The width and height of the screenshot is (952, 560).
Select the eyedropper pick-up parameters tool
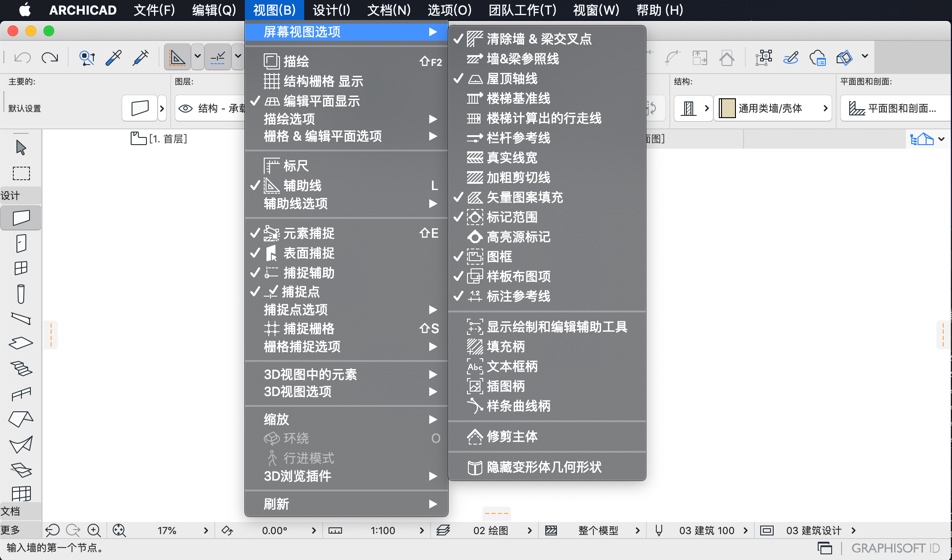114,58
